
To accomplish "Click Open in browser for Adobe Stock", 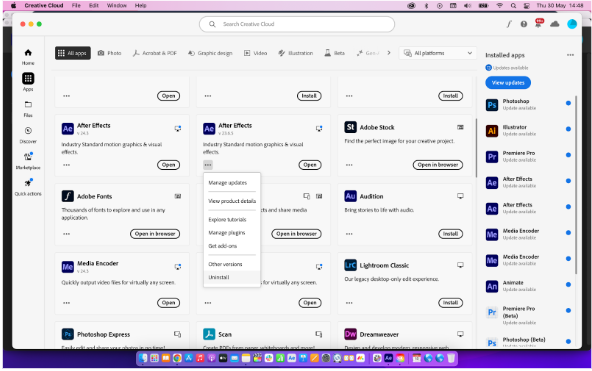I will [x=438, y=165].
